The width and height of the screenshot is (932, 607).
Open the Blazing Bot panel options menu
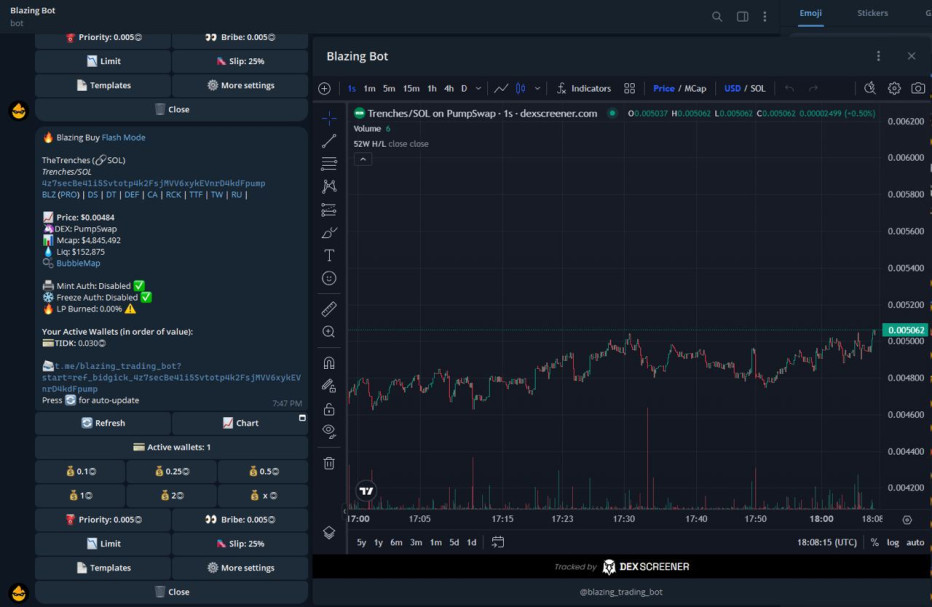[879, 56]
